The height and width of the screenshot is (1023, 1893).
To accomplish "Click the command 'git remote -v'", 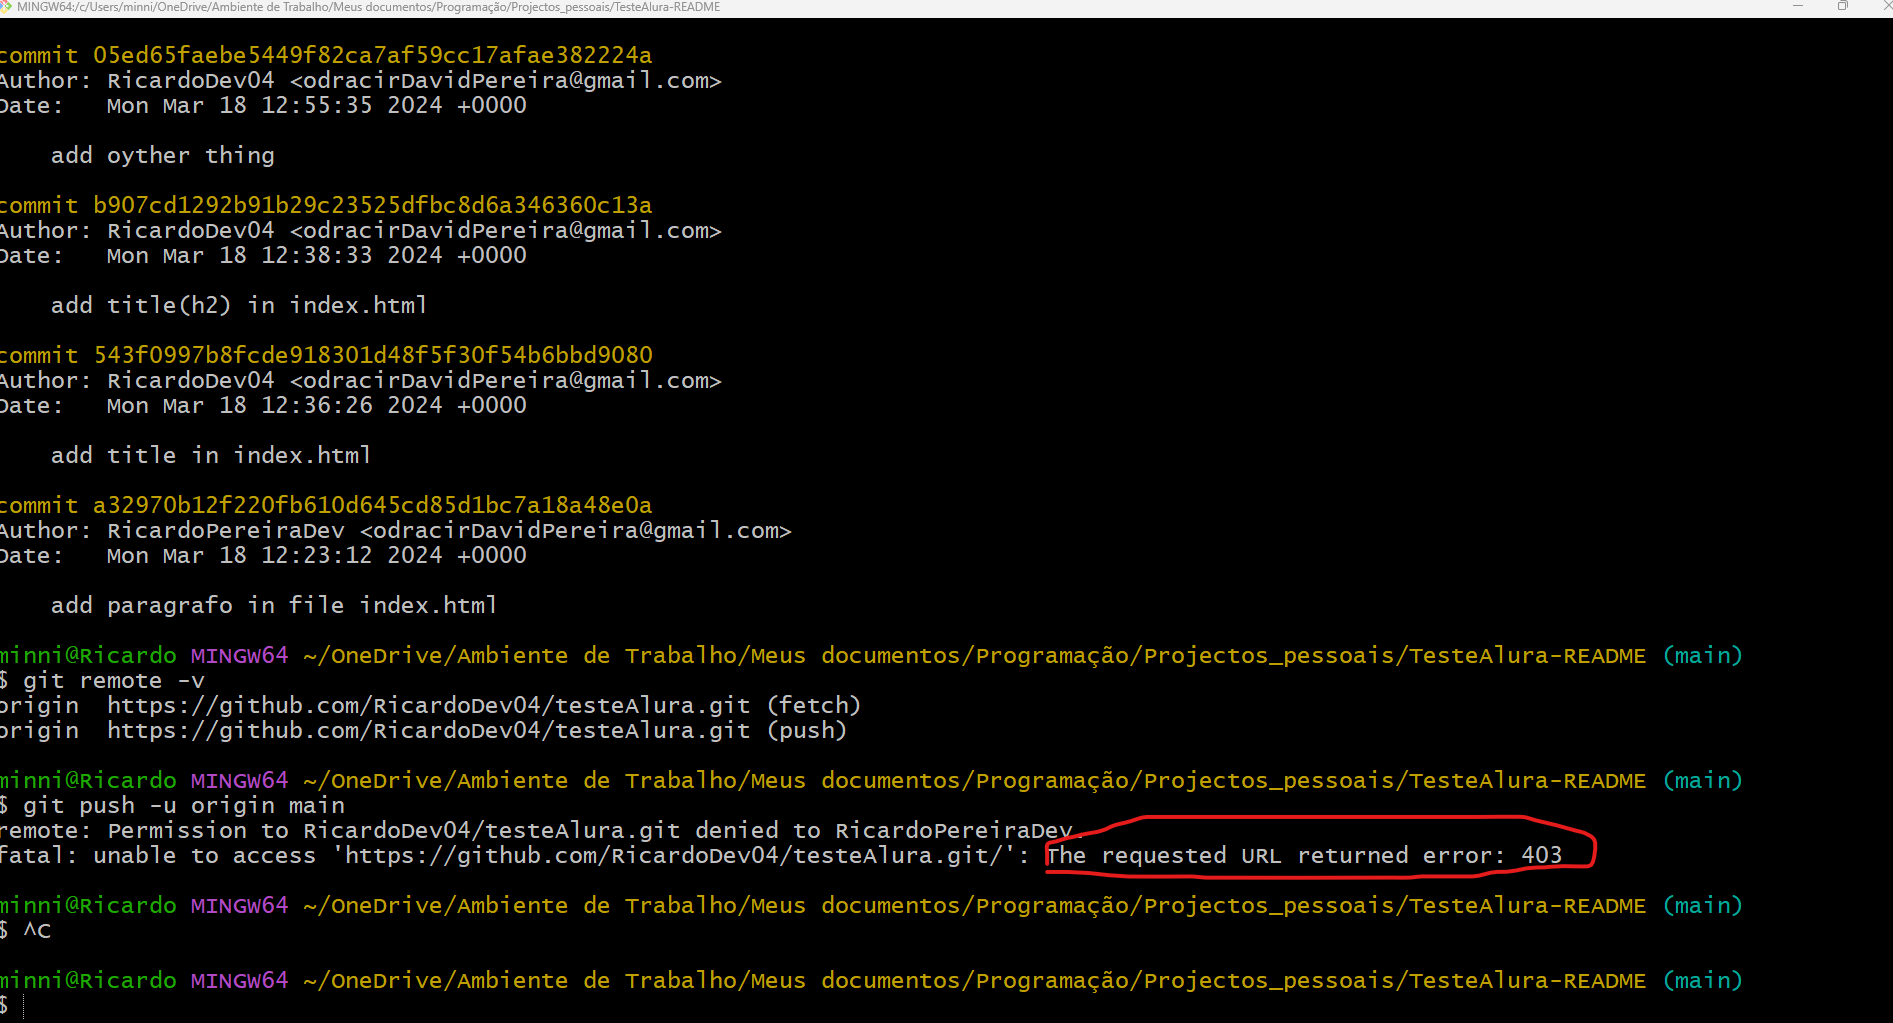I will point(113,680).
